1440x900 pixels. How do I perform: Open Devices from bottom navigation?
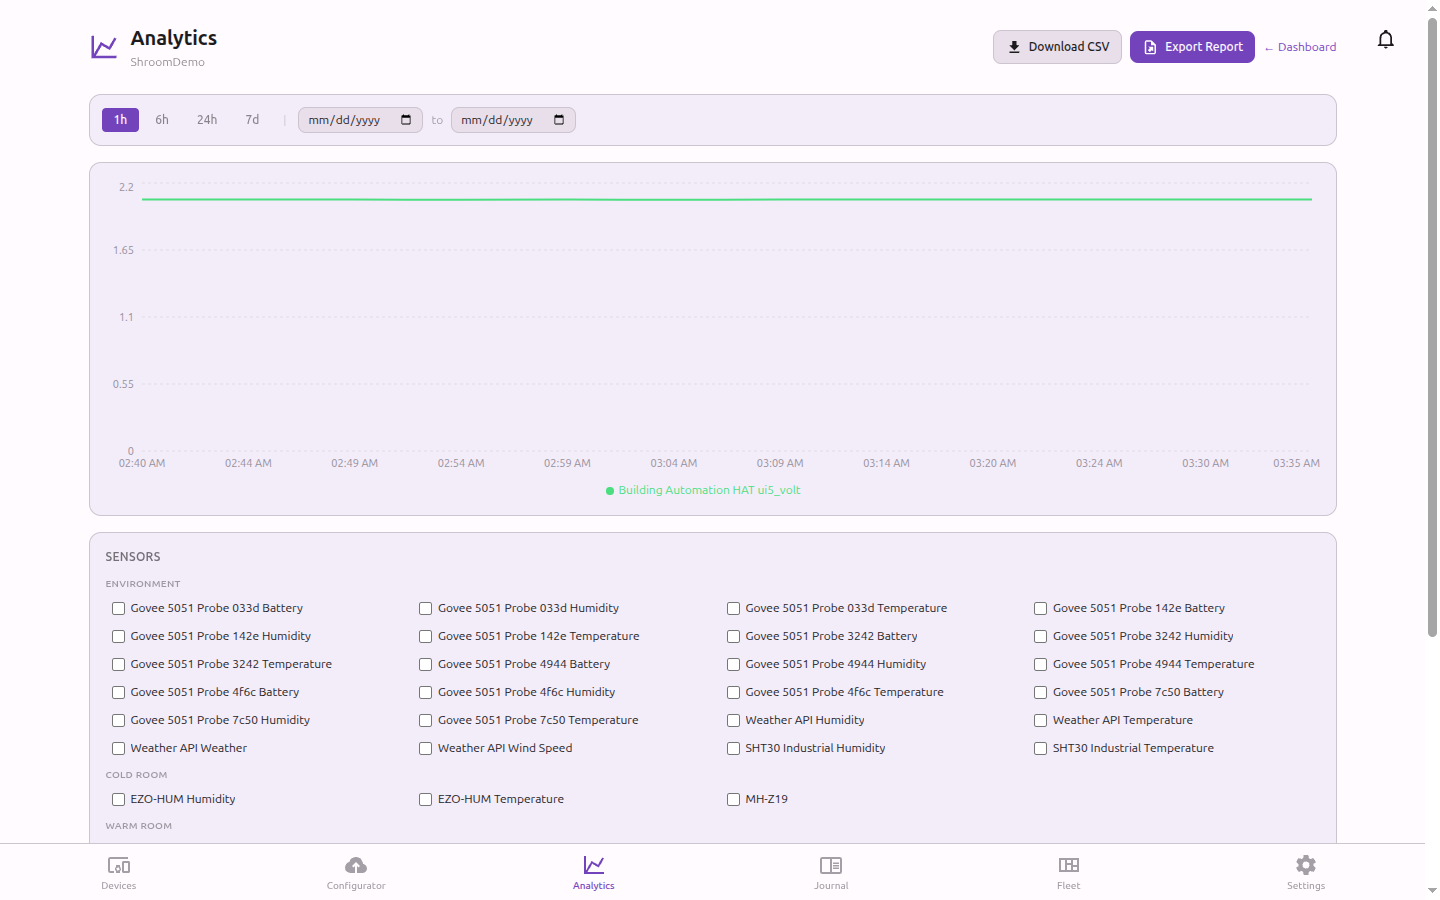(x=119, y=872)
